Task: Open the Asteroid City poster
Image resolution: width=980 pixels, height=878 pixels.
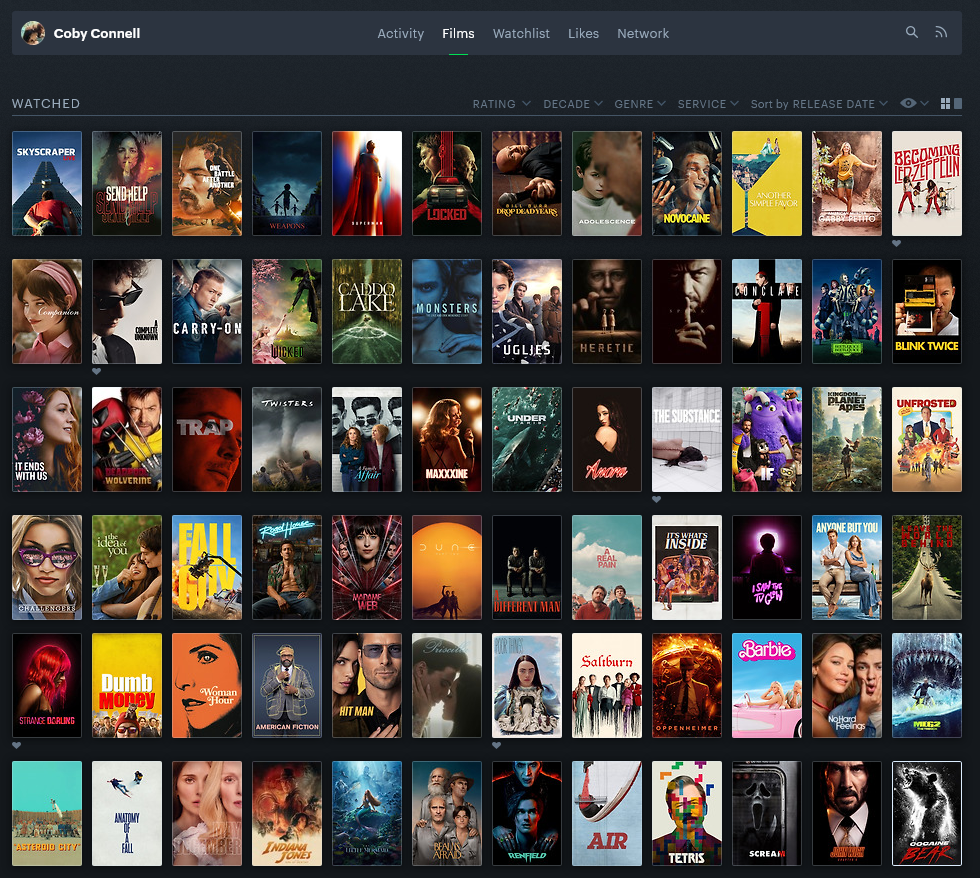Action: point(47,814)
